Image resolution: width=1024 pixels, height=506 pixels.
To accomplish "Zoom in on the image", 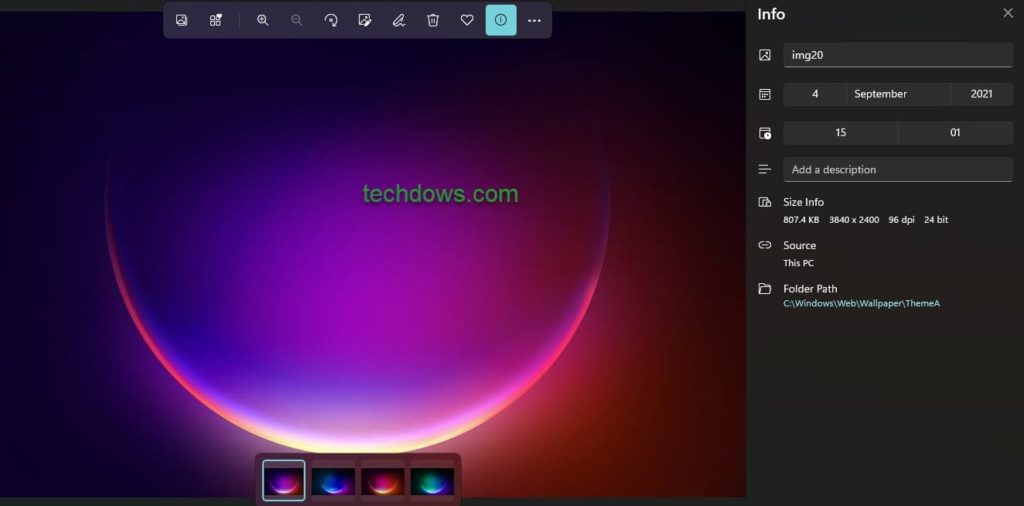I will coord(263,20).
